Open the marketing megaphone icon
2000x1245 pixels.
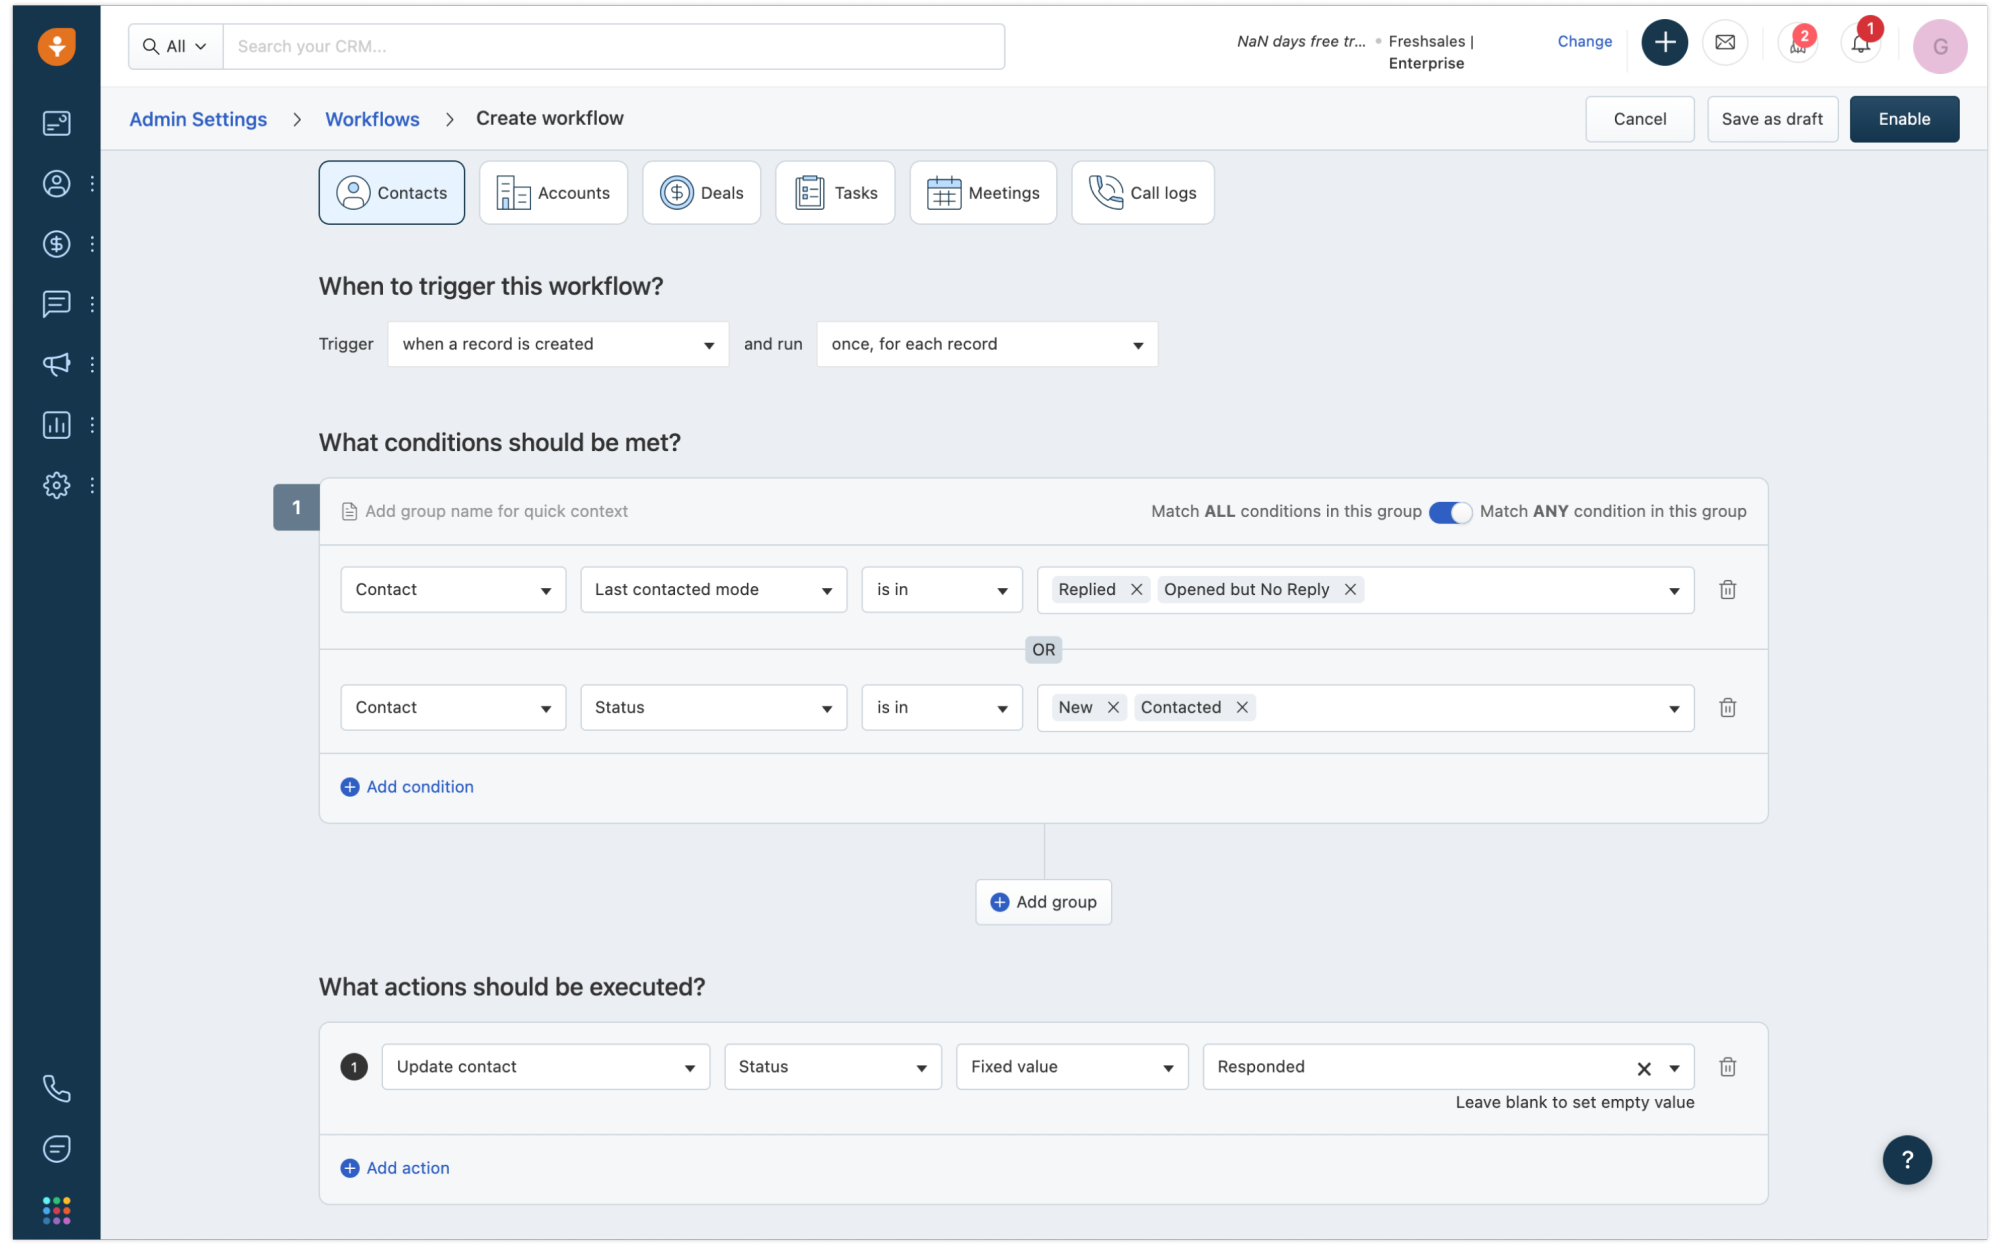pos(57,364)
